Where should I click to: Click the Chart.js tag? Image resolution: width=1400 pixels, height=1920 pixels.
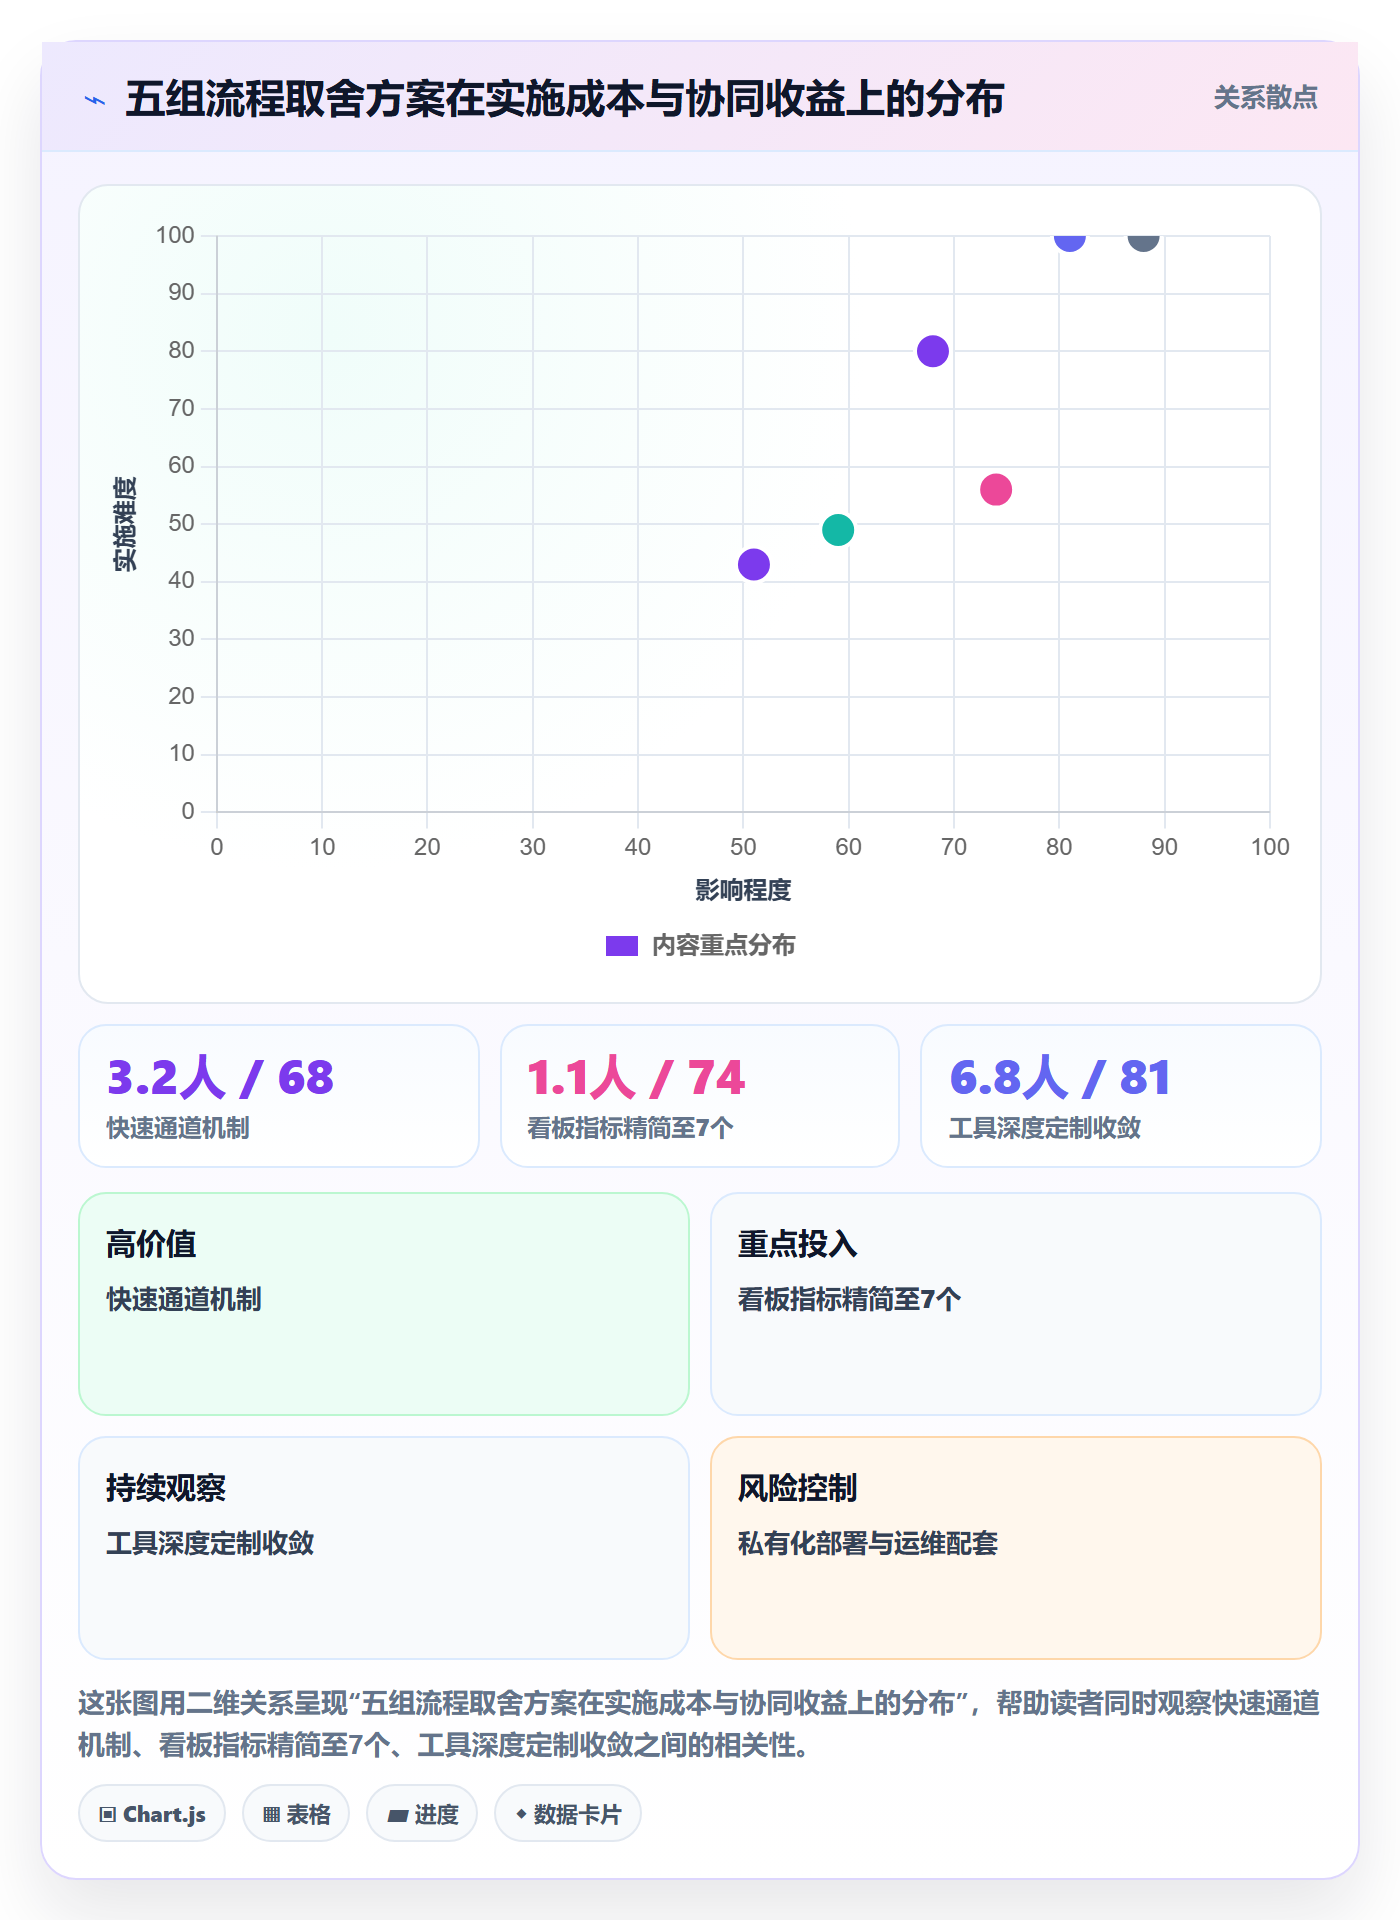click(x=152, y=1814)
